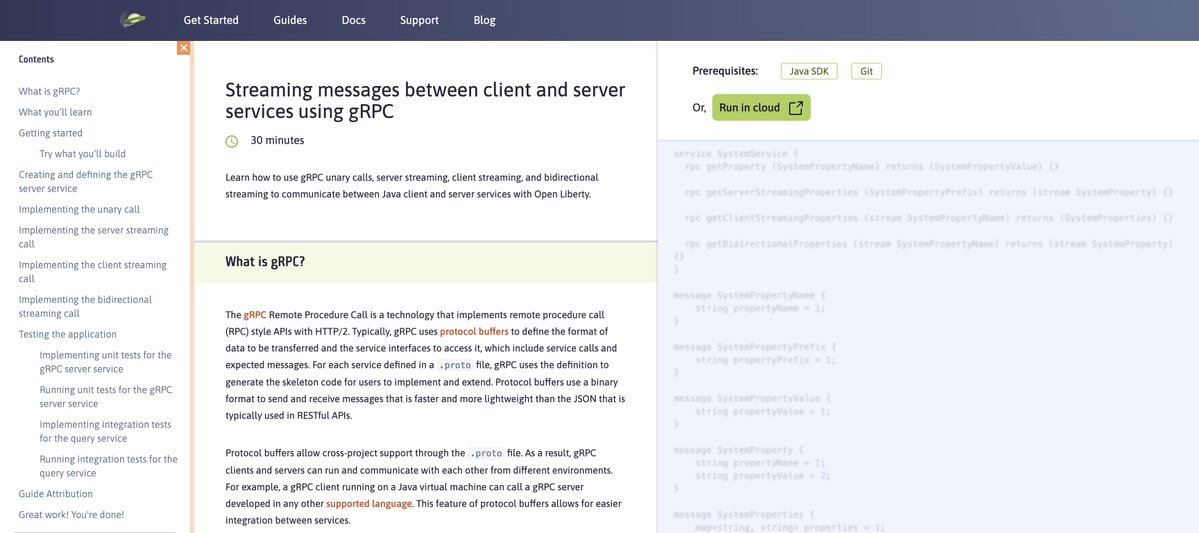Image resolution: width=1199 pixels, height=533 pixels.
Task: Open Running unit tests for the gRPC server service
Action: point(106,397)
